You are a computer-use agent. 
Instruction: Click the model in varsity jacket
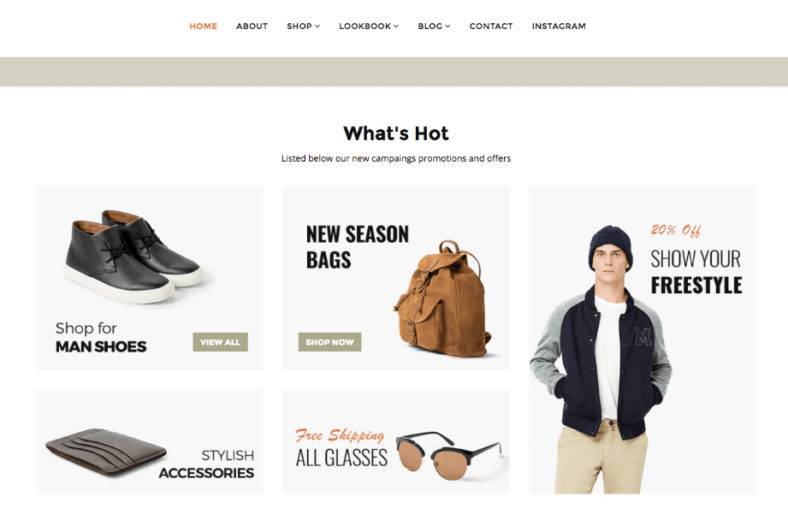602,360
